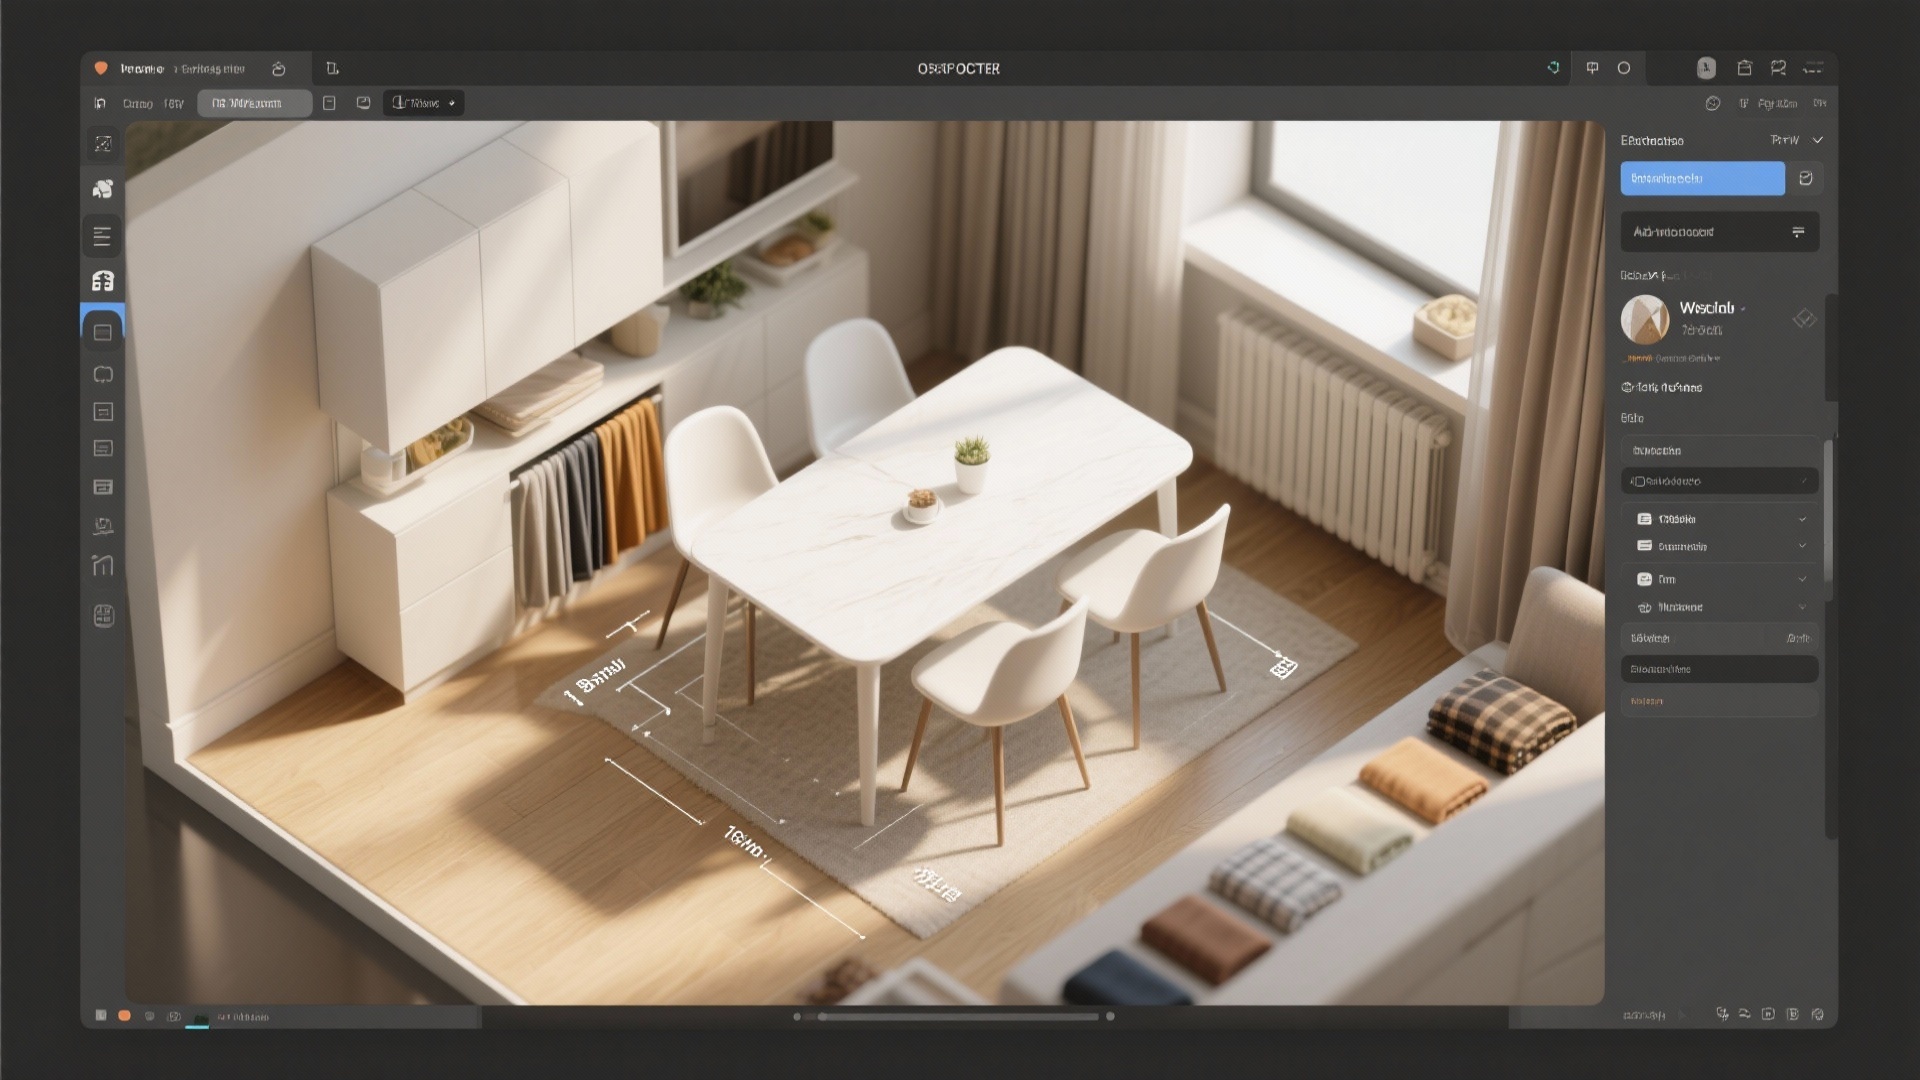Click the green refresh icon in top bar
The width and height of the screenshot is (1920, 1080).
click(1553, 68)
